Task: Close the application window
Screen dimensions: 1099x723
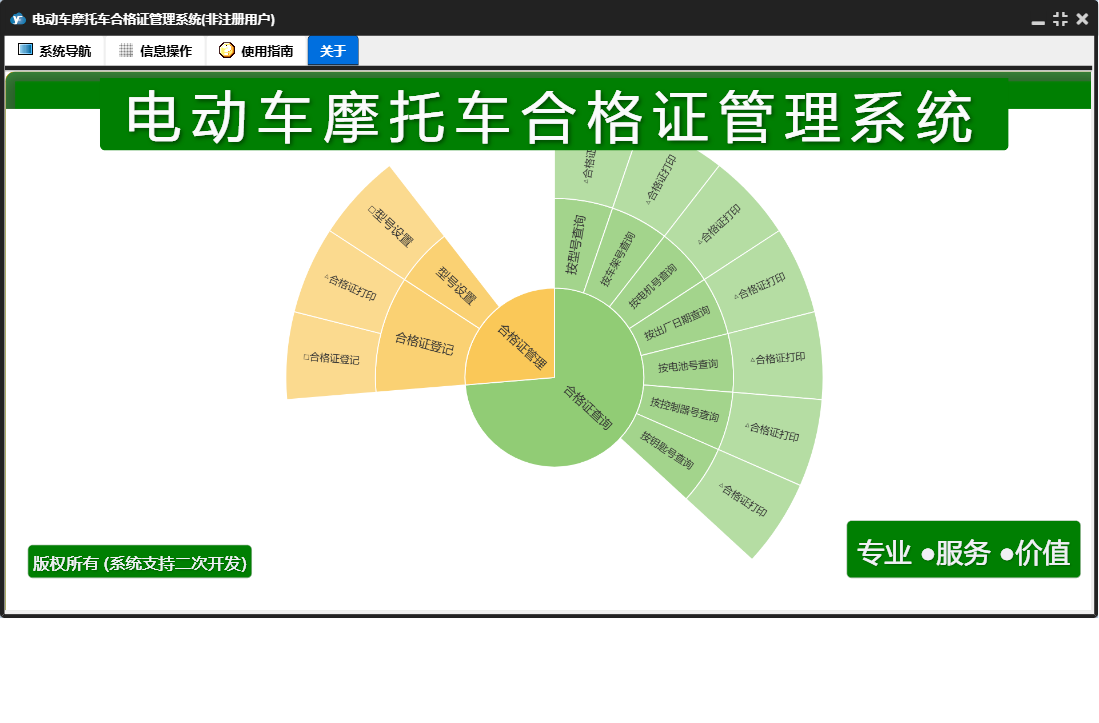Action: [1082, 20]
